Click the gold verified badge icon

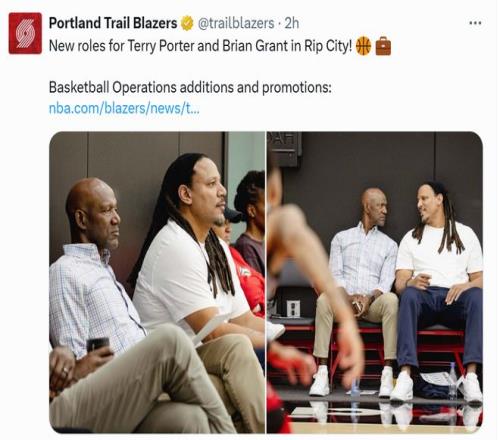pos(187,23)
